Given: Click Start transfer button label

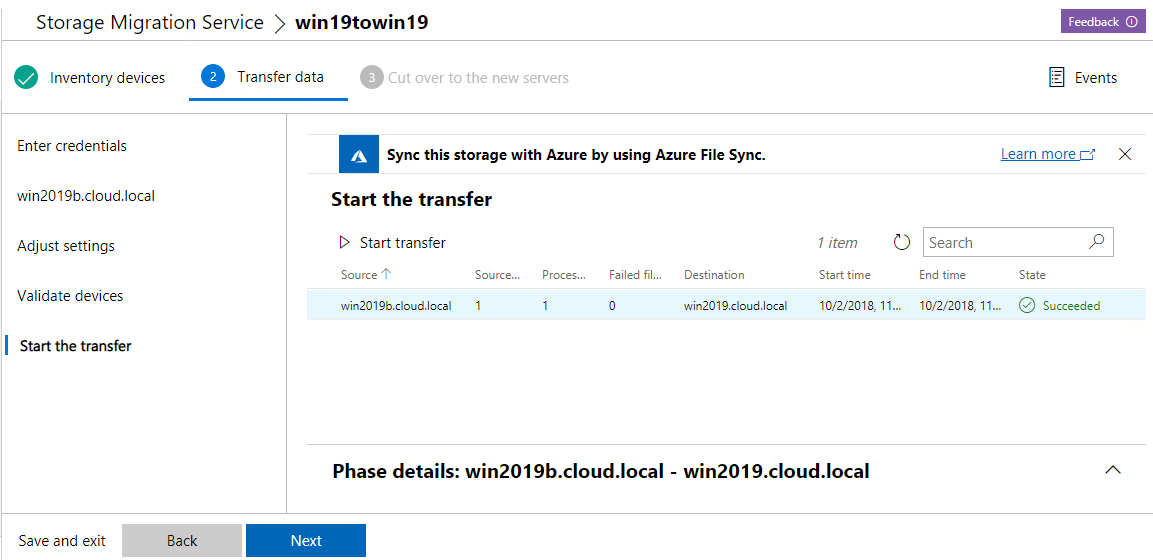Looking at the screenshot, I should 402,243.
